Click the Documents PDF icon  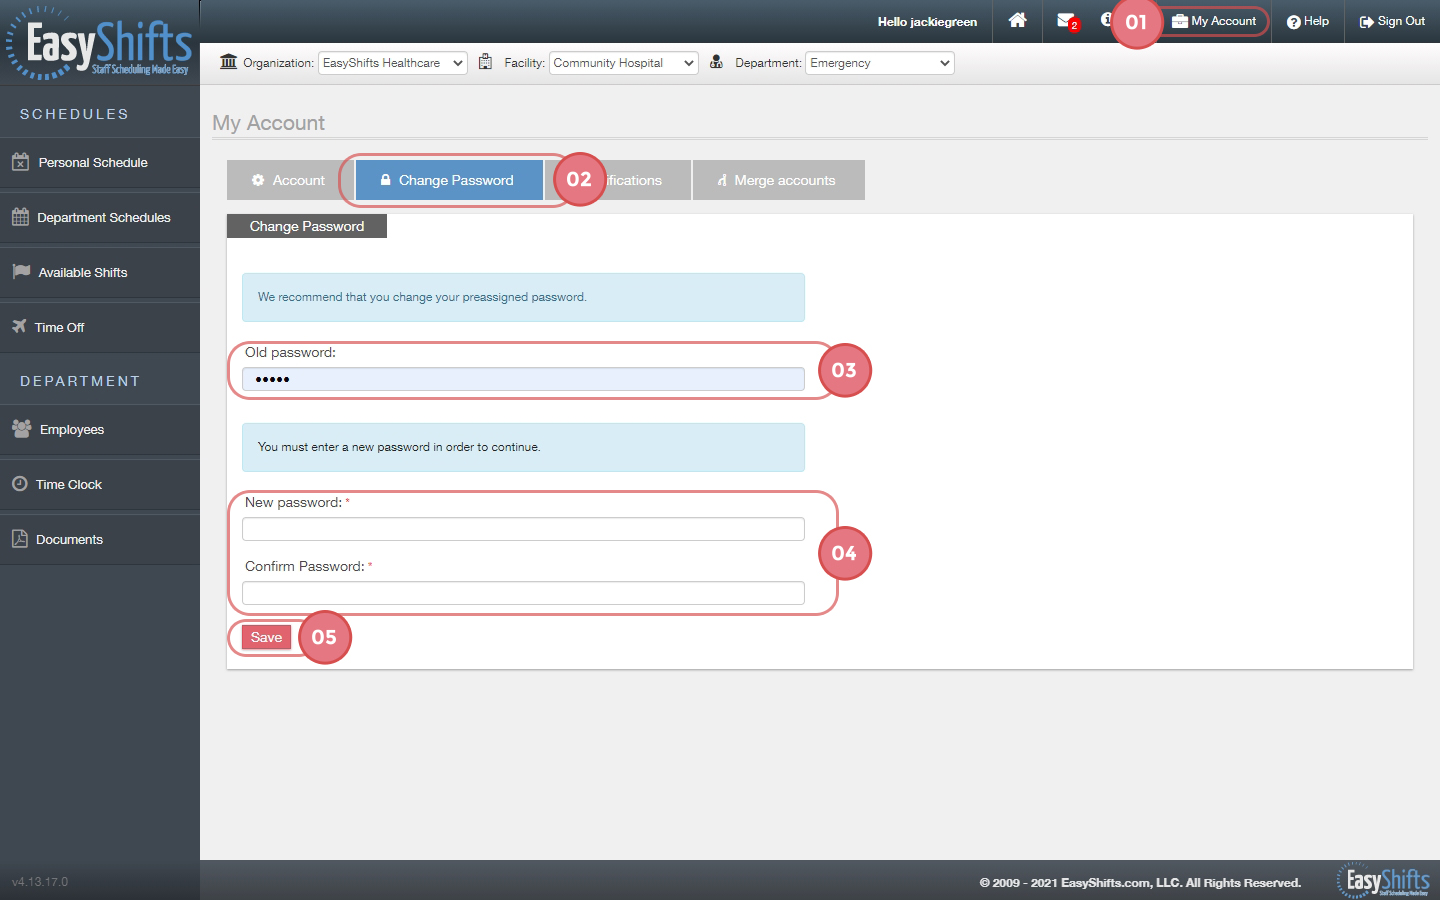click(x=19, y=538)
